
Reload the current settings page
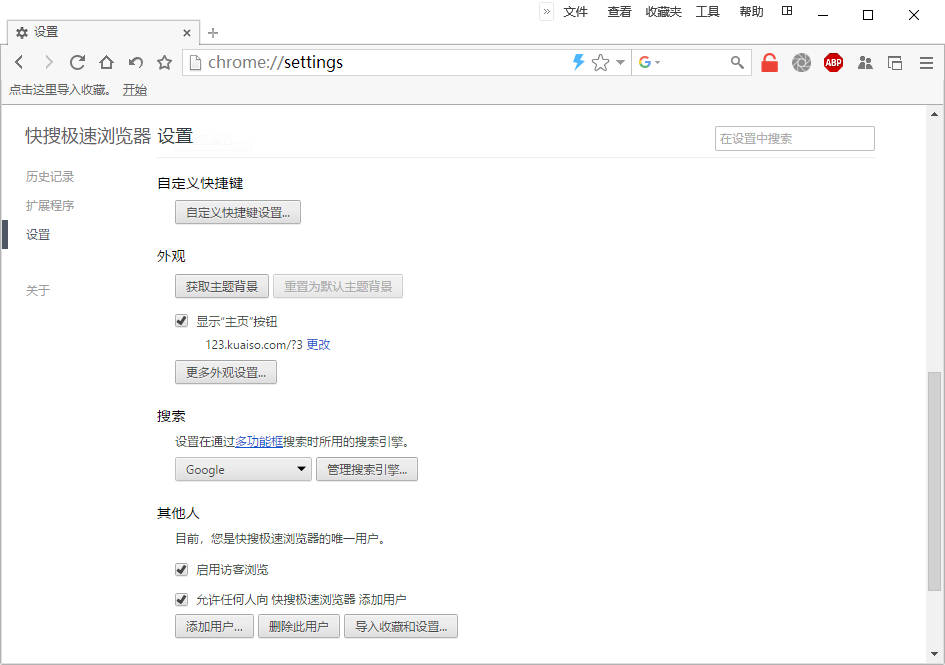pos(77,63)
